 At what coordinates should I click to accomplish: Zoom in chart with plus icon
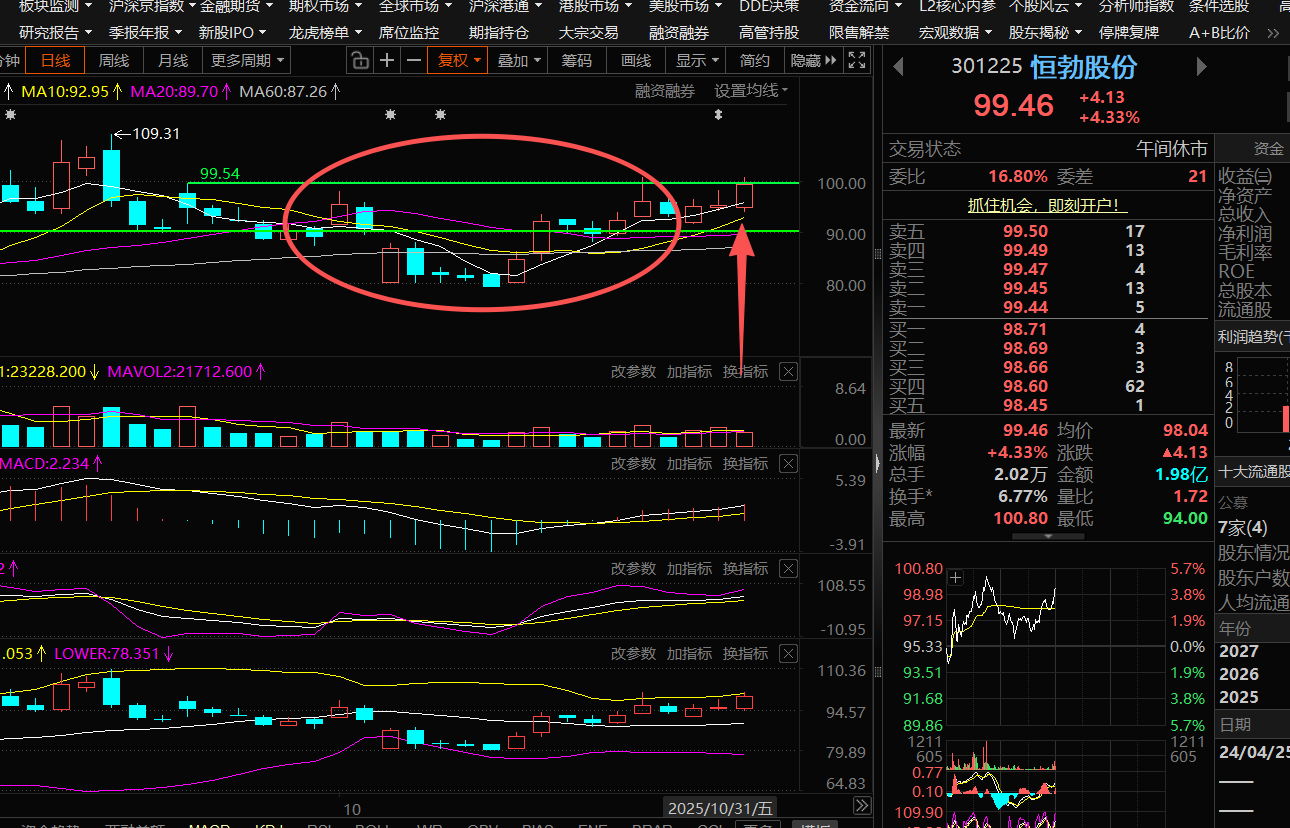click(x=388, y=61)
